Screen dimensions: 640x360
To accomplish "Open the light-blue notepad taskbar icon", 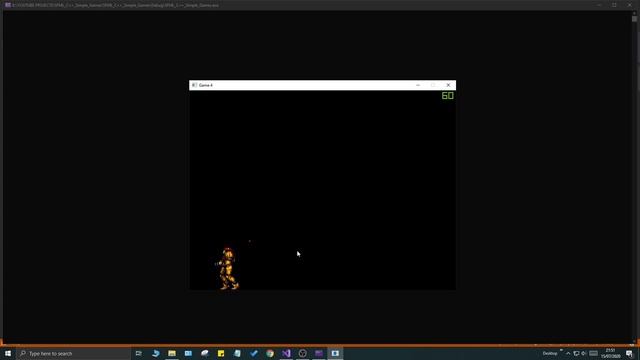I will [x=237, y=353].
